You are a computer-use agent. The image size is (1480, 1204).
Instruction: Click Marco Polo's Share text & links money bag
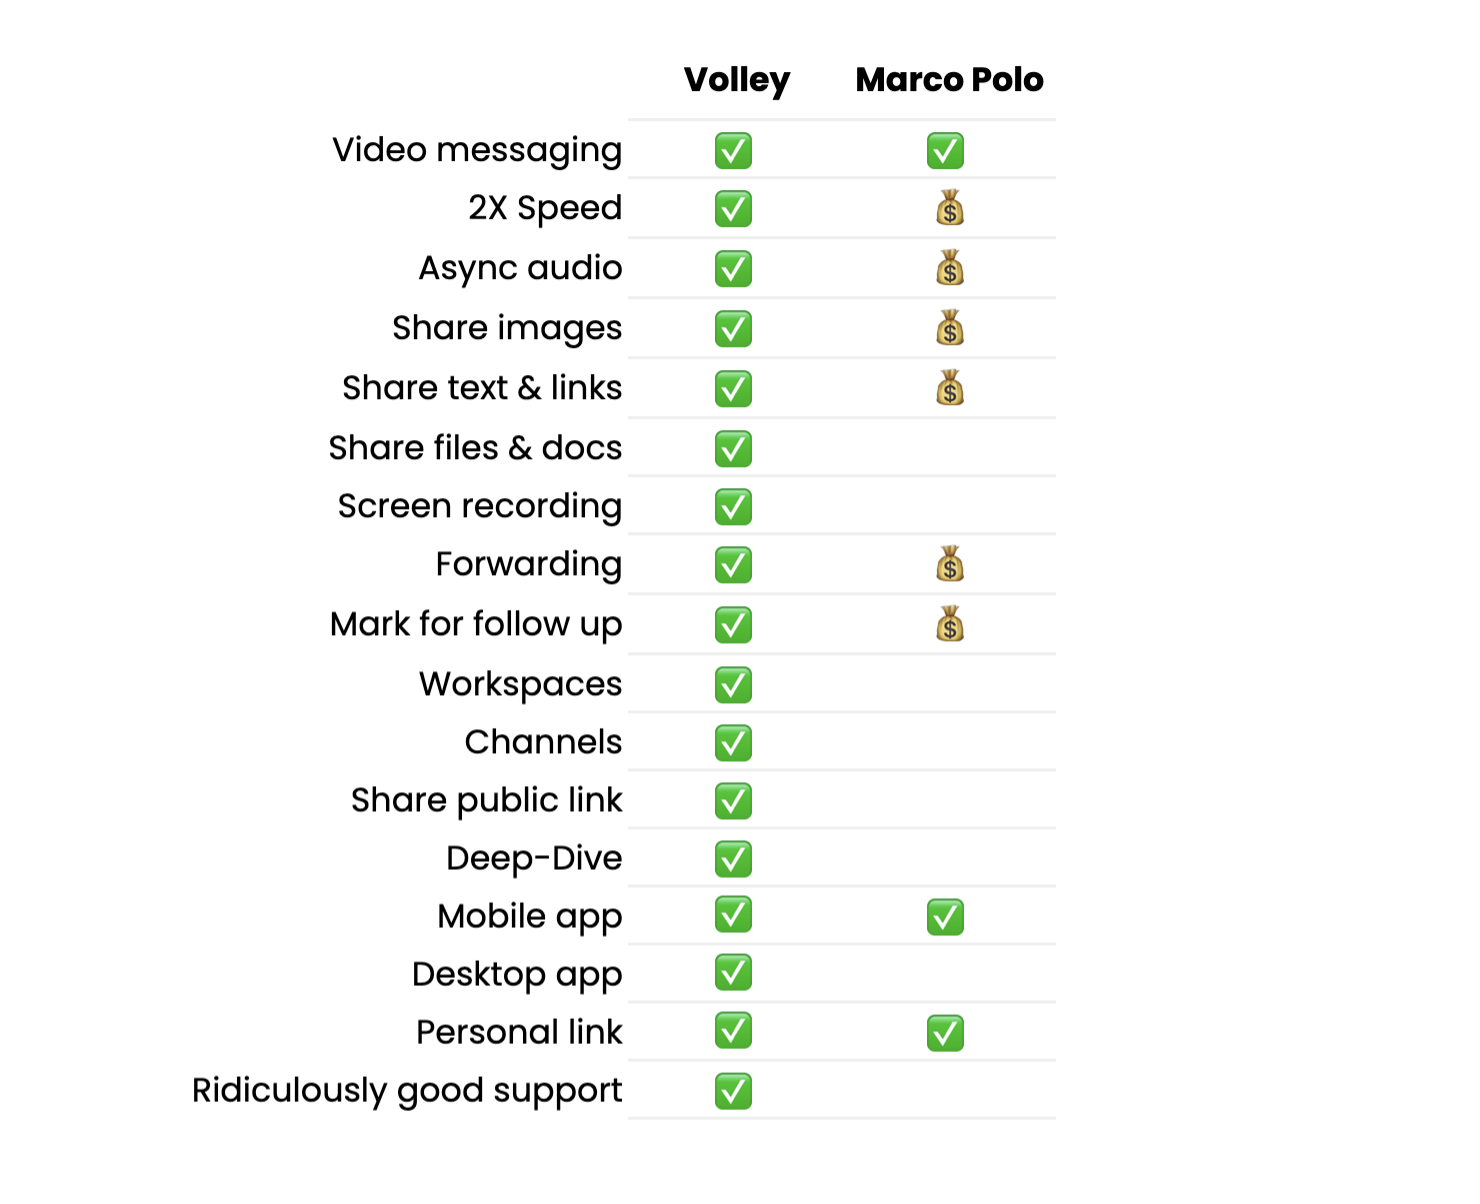tap(950, 388)
